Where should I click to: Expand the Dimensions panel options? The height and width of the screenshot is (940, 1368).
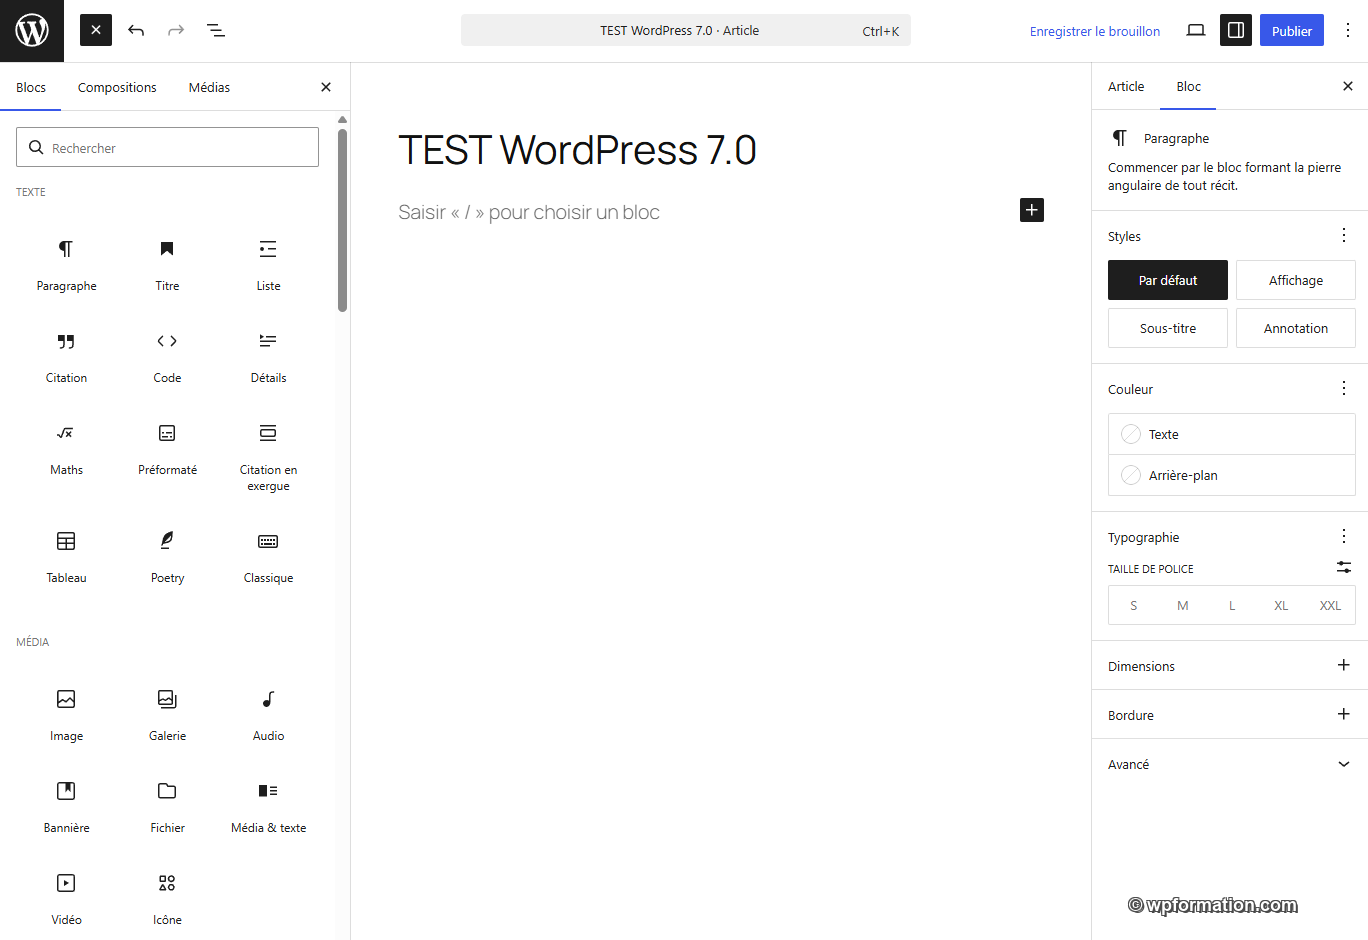click(1344, 665)
